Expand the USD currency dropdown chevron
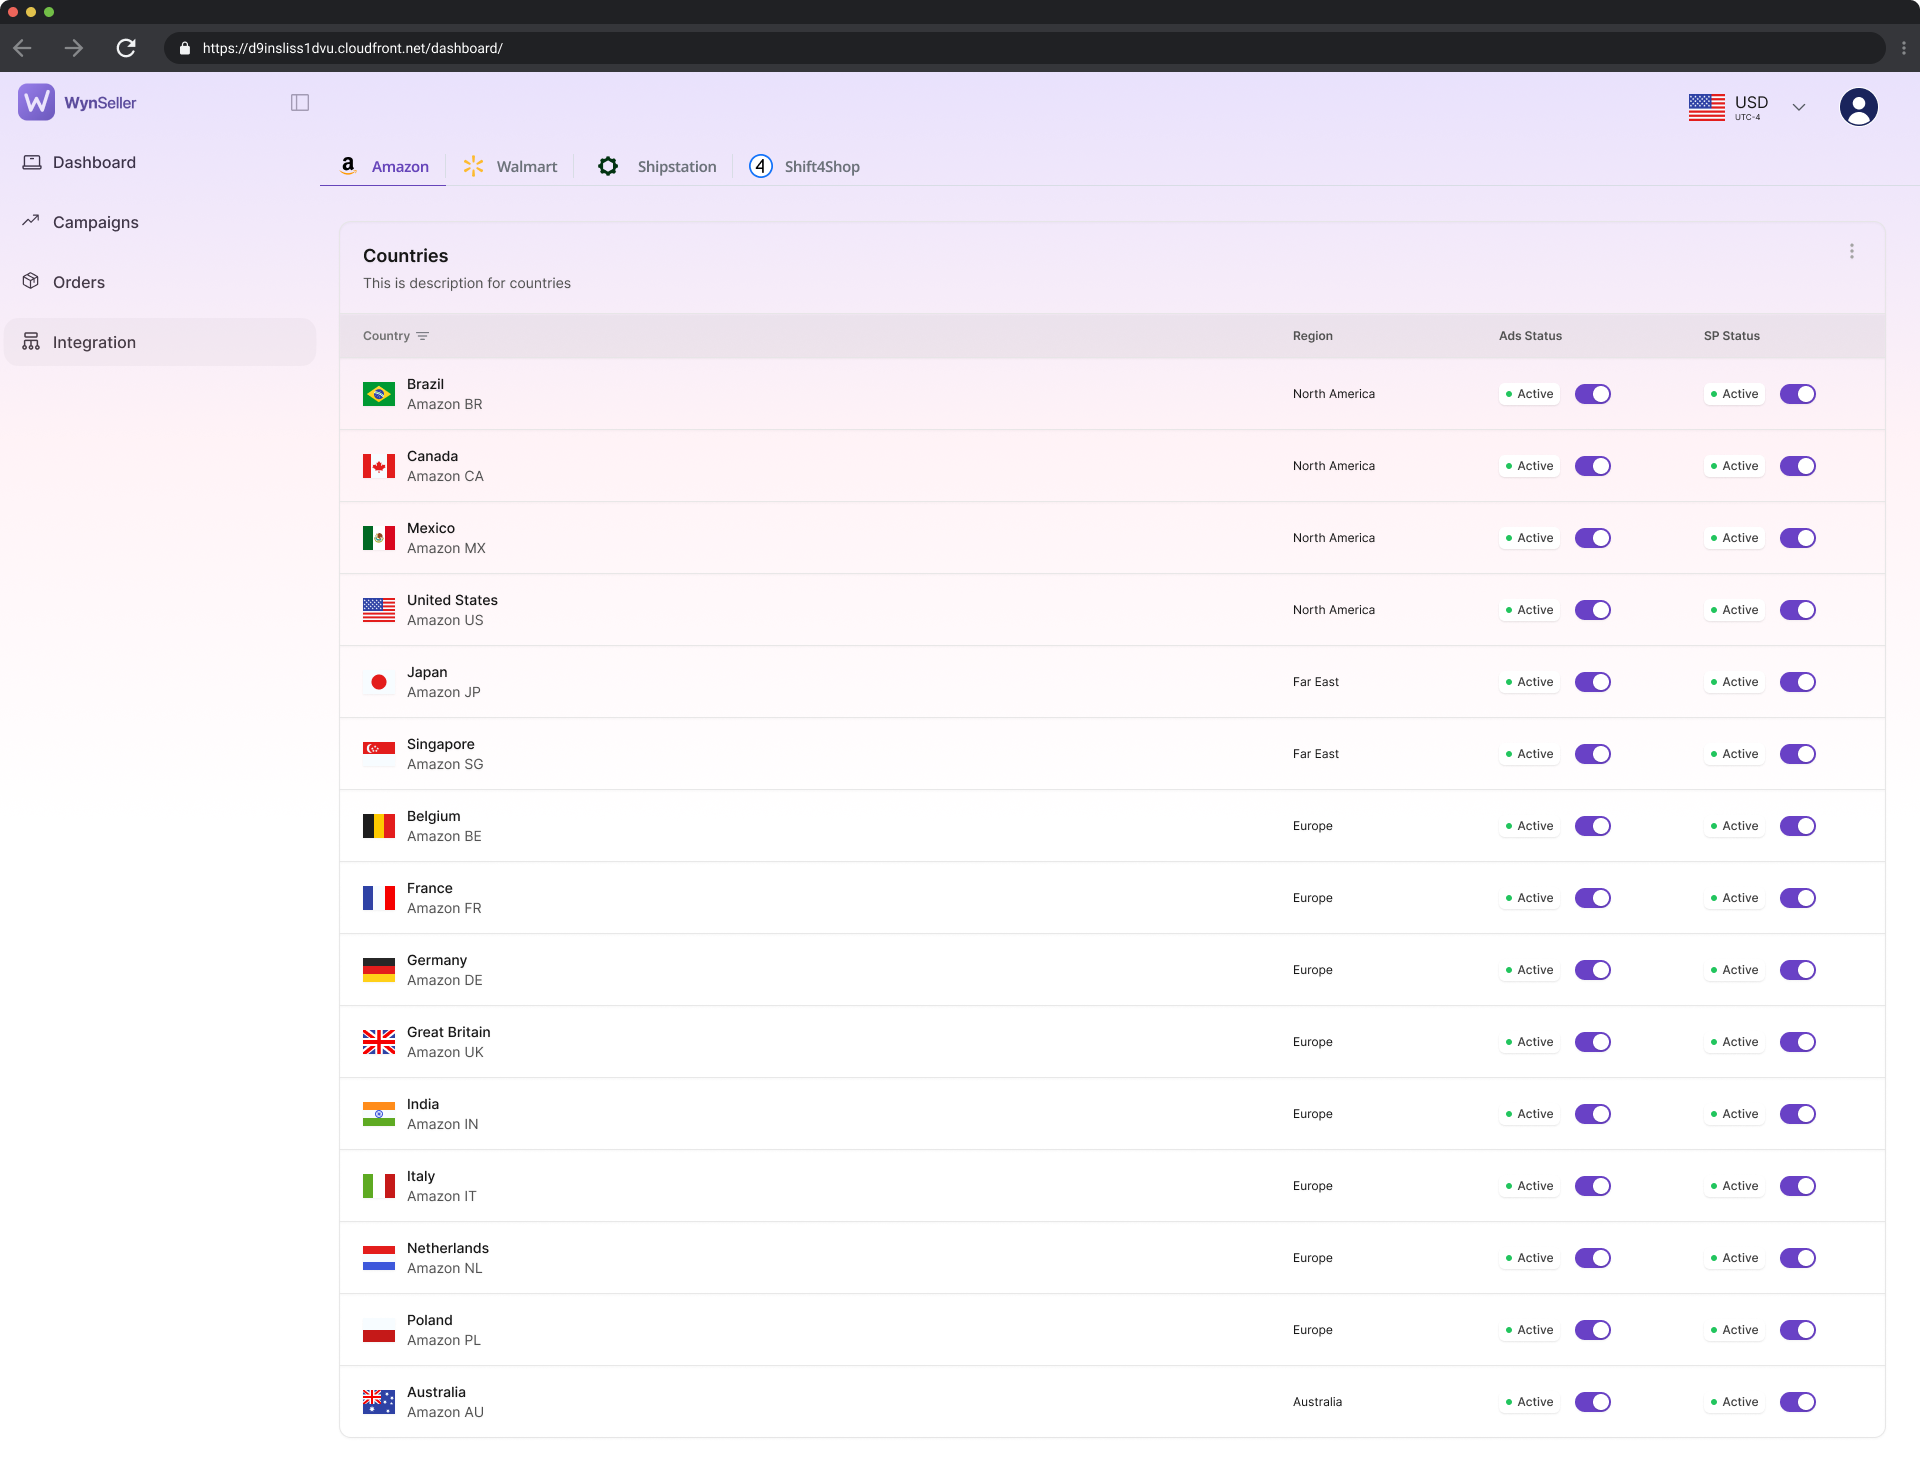The image size is (1920, 1480). click(1798, 107)
